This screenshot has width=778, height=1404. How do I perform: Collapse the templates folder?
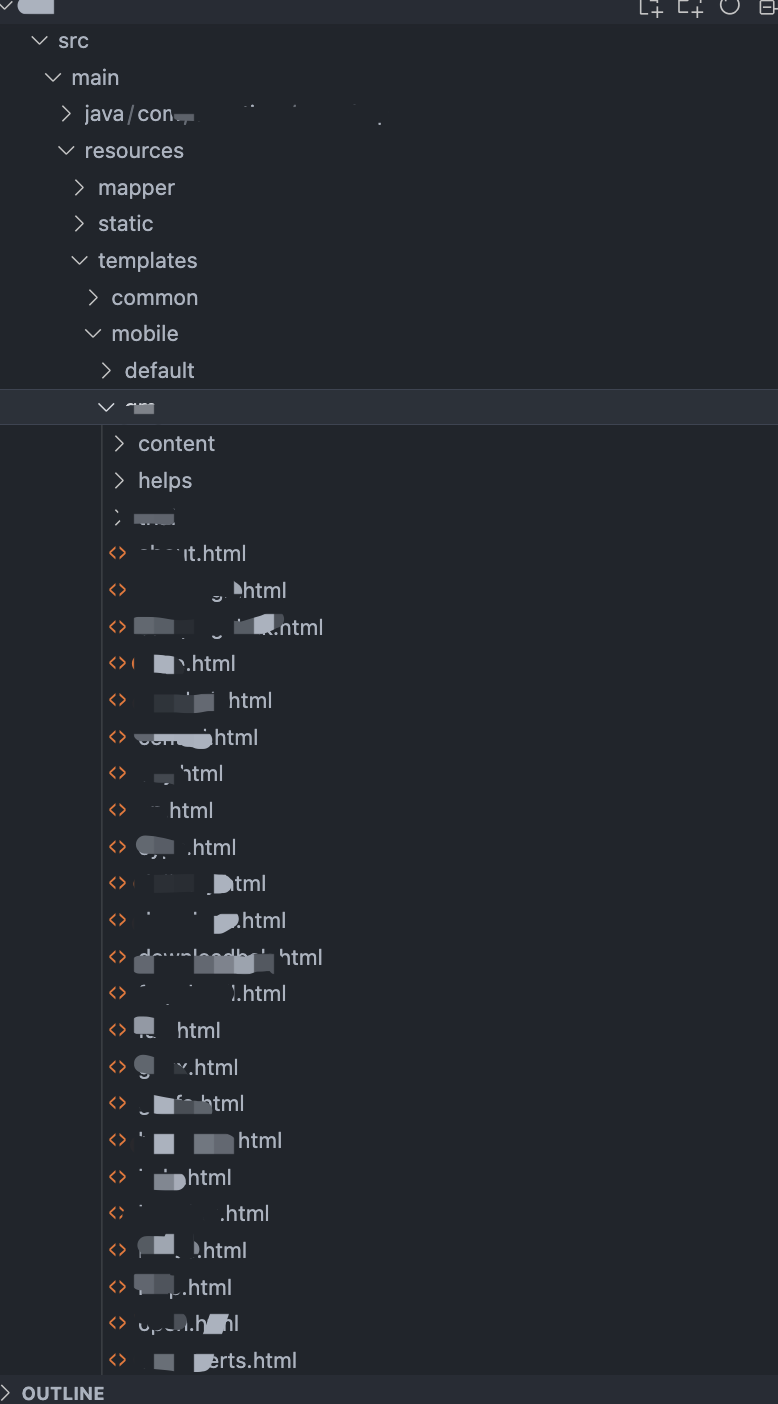coord(80,261)
